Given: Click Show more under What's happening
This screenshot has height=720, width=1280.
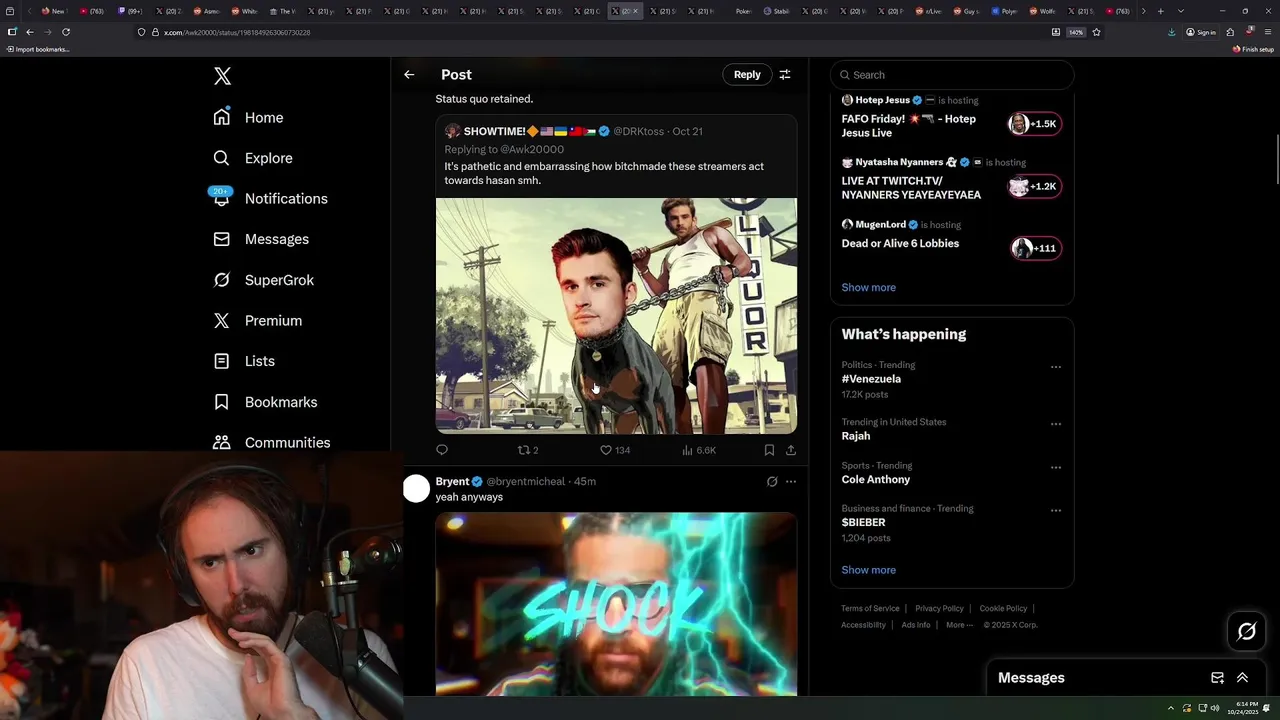Looking at the screenshot, I should (868, 570).
